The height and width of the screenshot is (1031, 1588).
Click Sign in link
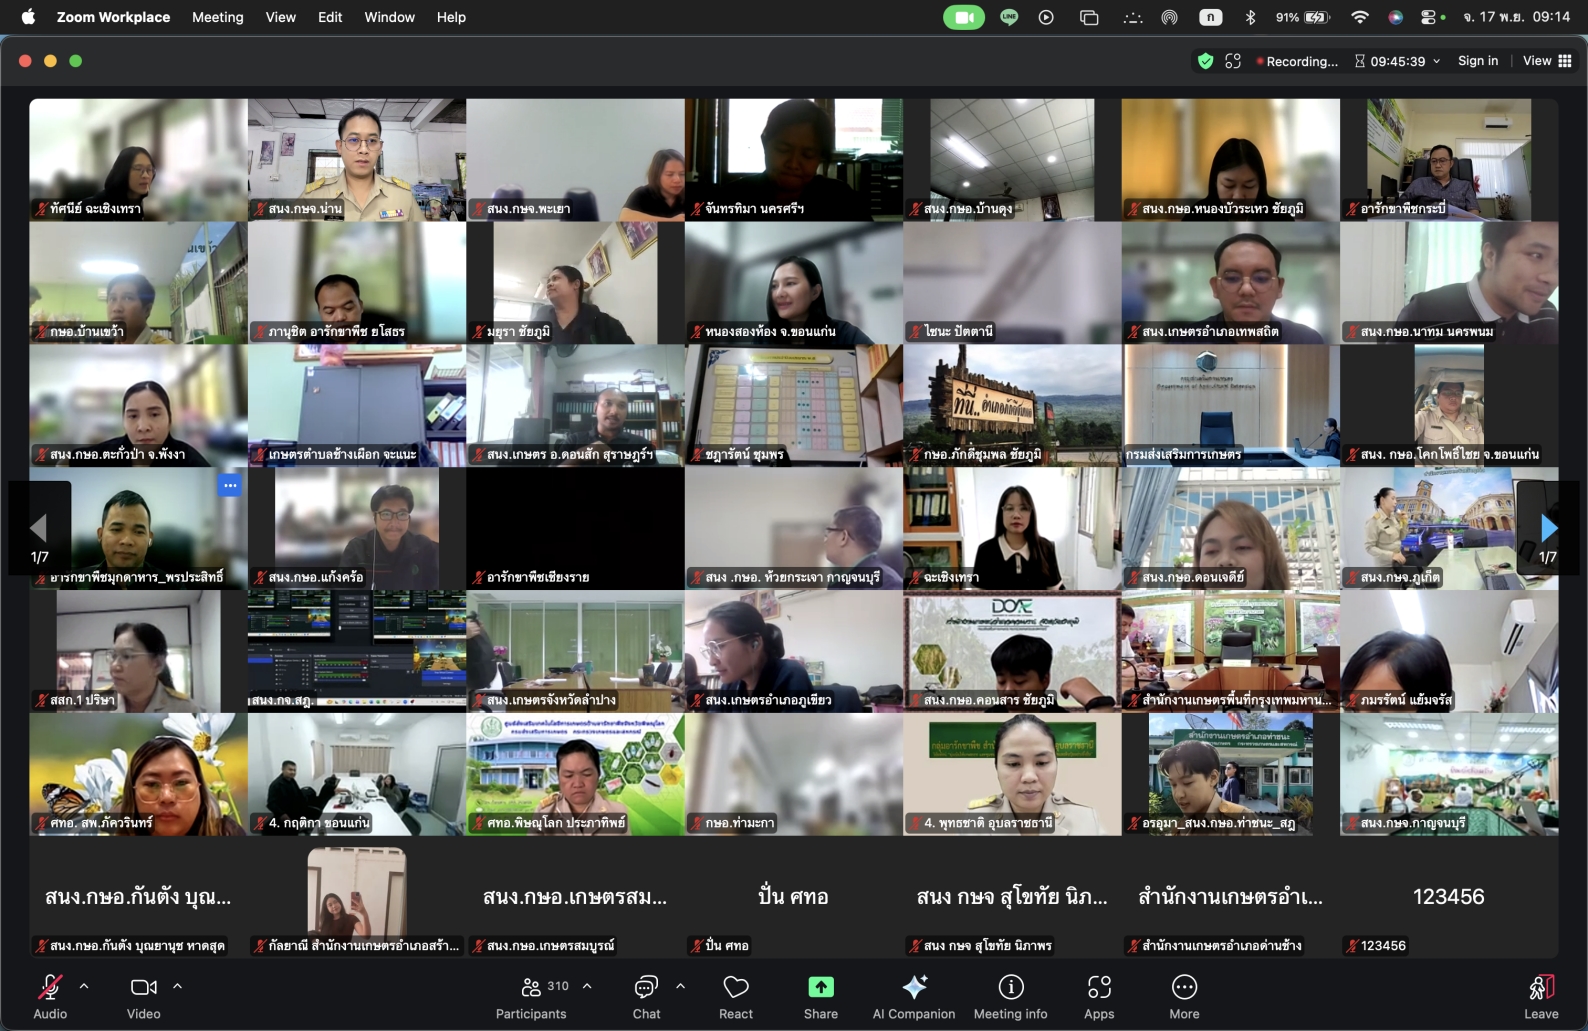(x=1477, y=61)
